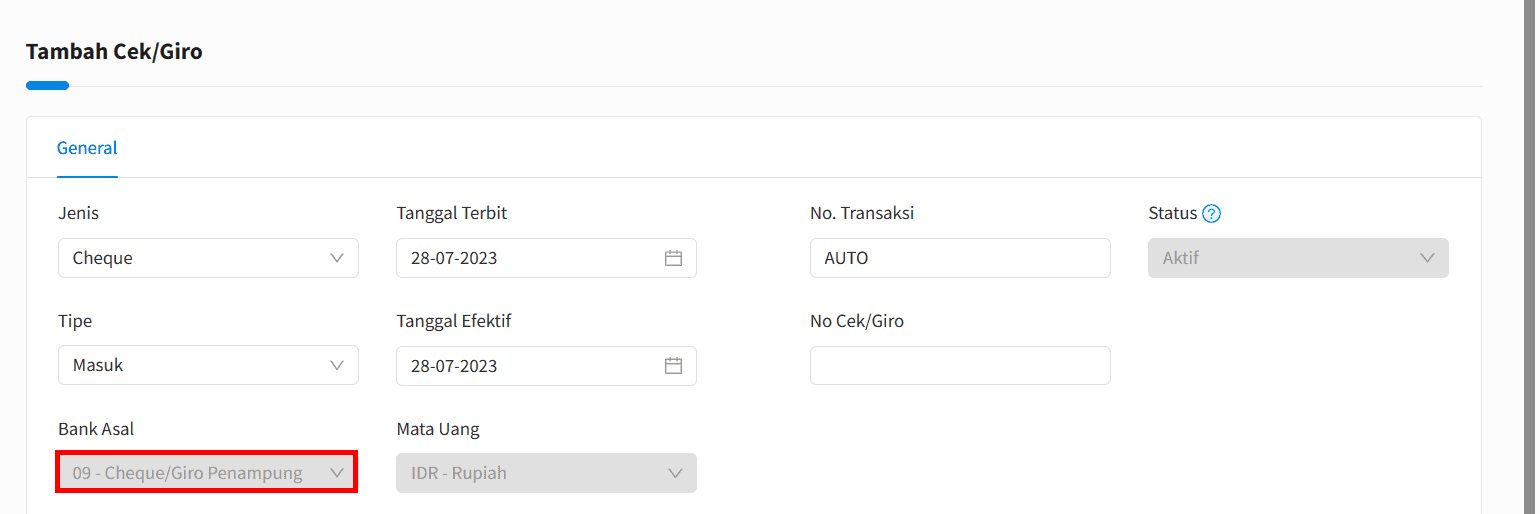Focus the No. Transaksi field with AUTO
Screen dimensions: 1540x514
click(x=960, y=258)
